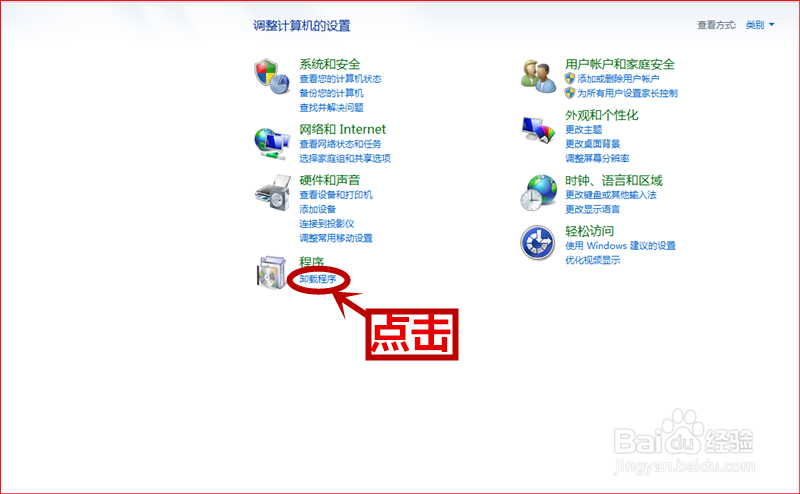Screen dimensions: 800x494
Task: Expand the 类别 view-by dropdown
Action: tap(760, 25)
